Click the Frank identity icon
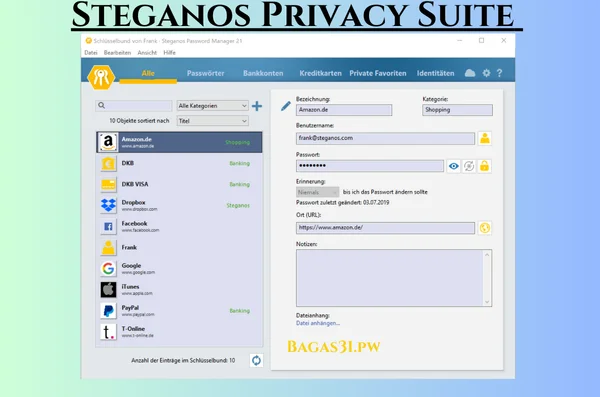The image size is (600, 397). pos(108,248)
